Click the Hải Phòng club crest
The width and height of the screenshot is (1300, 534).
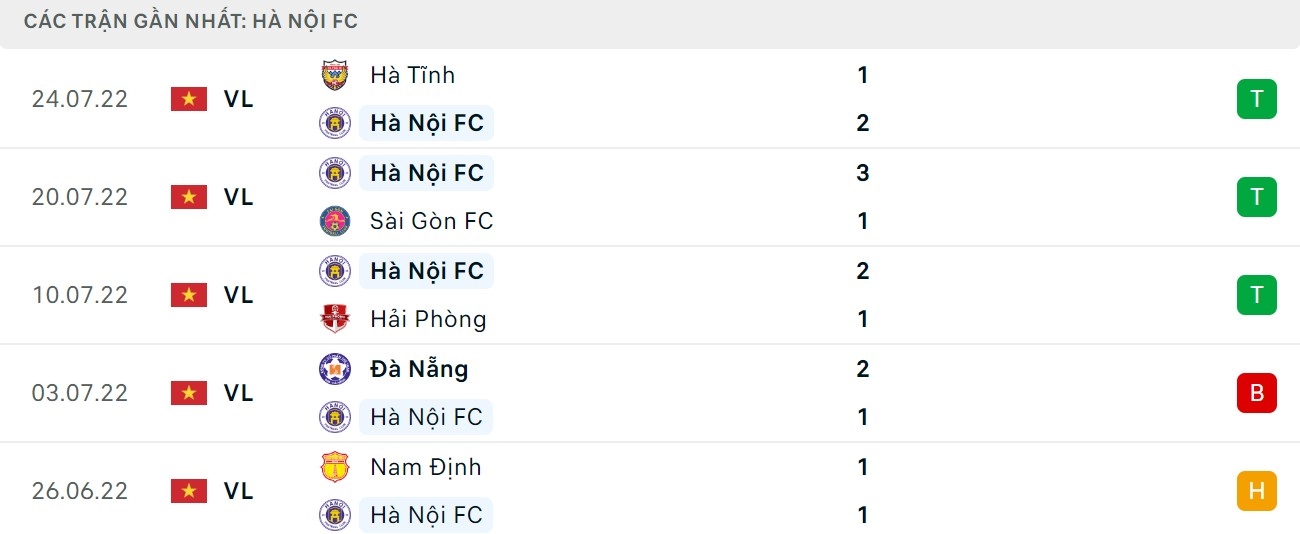point(334,319)
